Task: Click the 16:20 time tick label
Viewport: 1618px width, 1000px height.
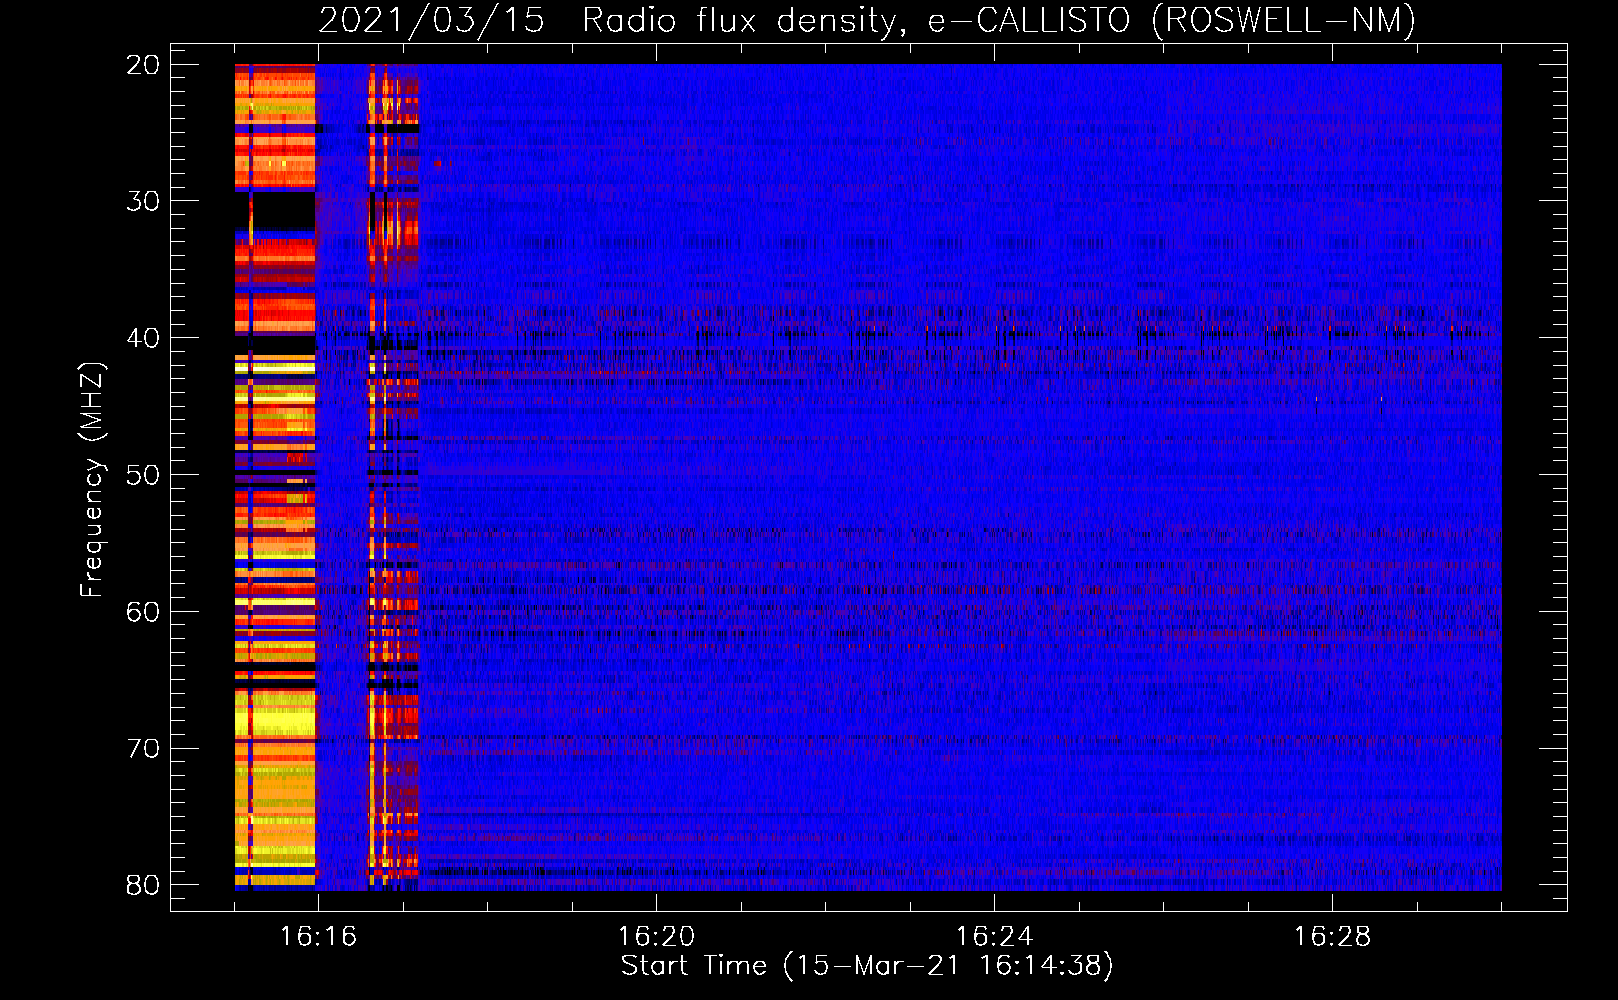Action: coord(656,937)
